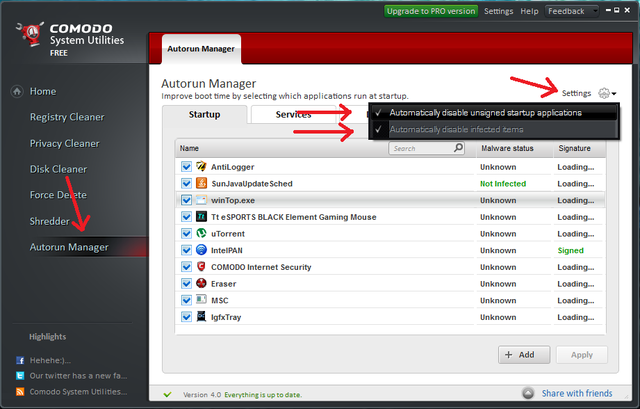Screen dimensions: 640x409
Task: Open the Autorun settings gear icon
Action: click(x=604, y=93)
